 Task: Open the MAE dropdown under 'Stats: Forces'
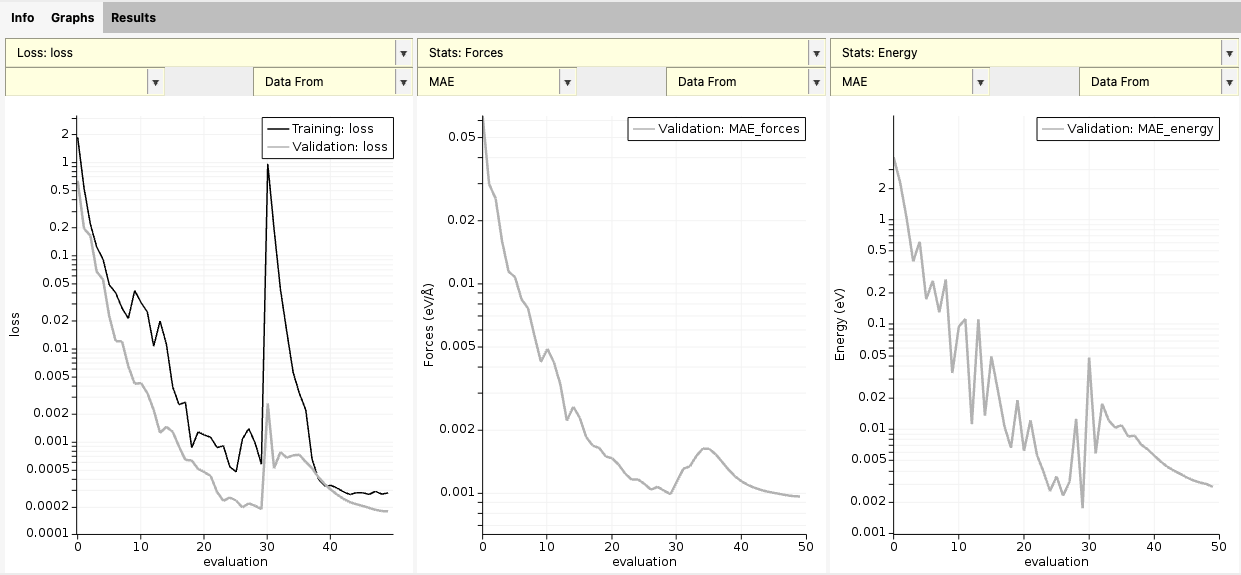(x=497, y=82)
